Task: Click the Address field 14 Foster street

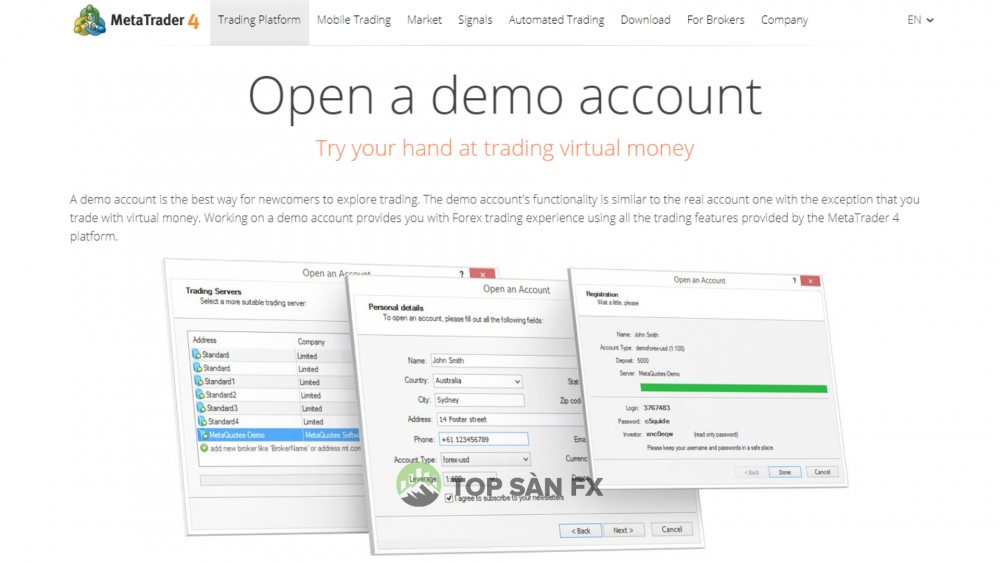Action: coord(509,420)
